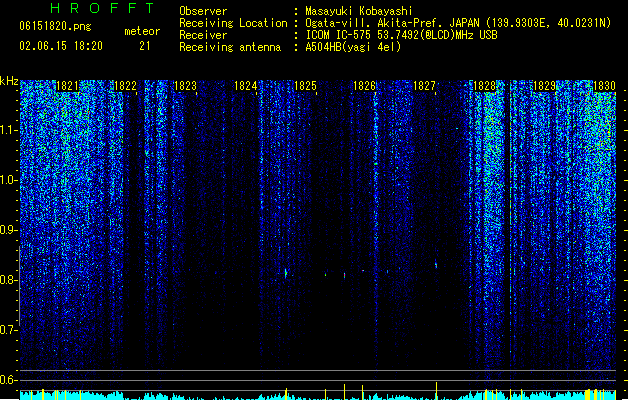This screenshot has height=400, width=629.
Task: Click the bright echo dot midway between 1824 and 1825
Action: click(x=286, y=273)
